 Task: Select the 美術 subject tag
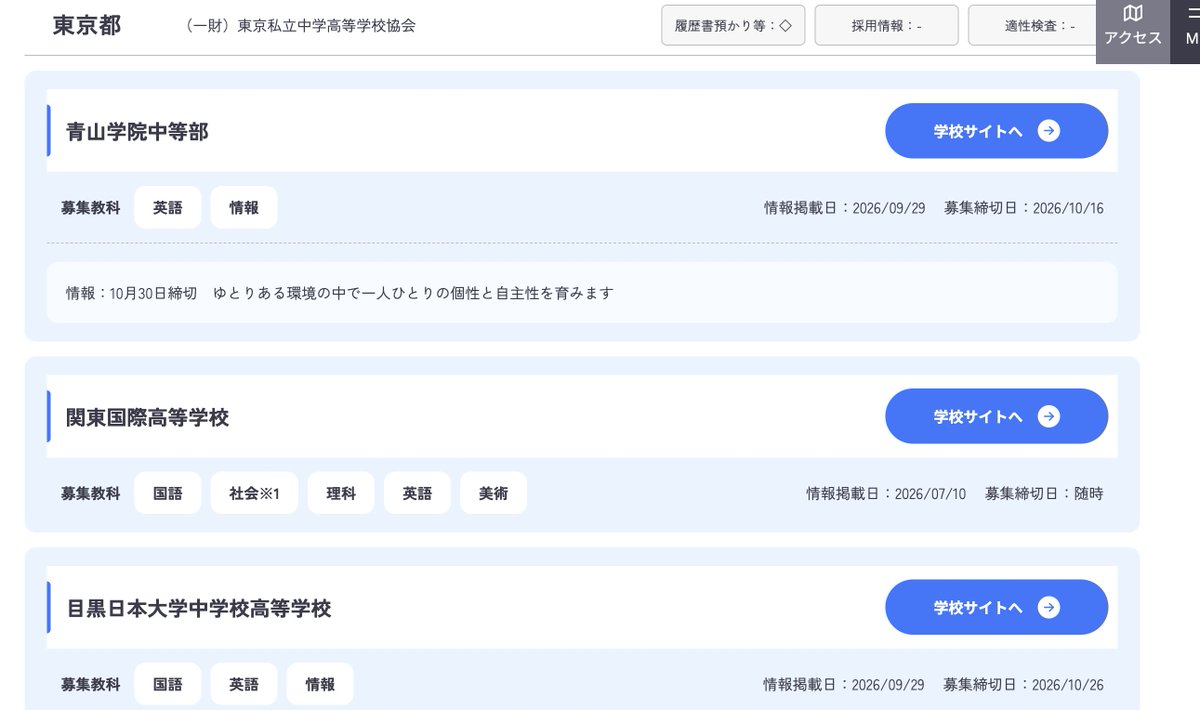(493, 493)
